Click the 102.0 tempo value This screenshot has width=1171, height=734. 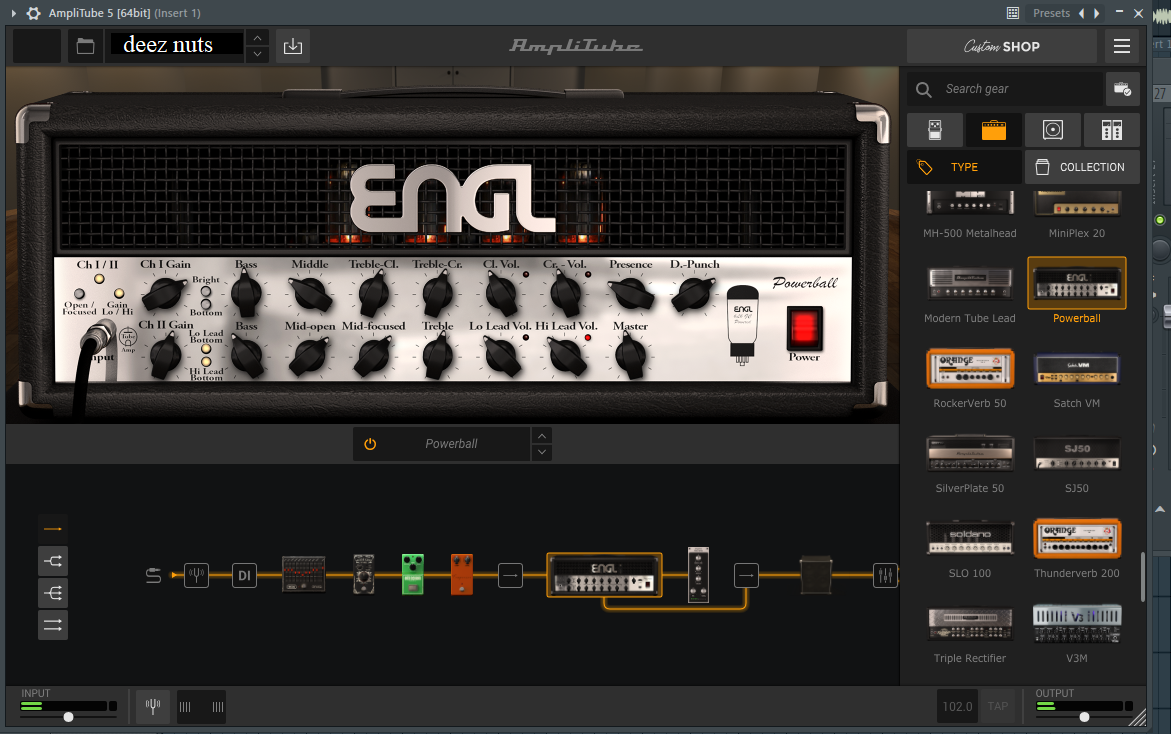(957, 706)
